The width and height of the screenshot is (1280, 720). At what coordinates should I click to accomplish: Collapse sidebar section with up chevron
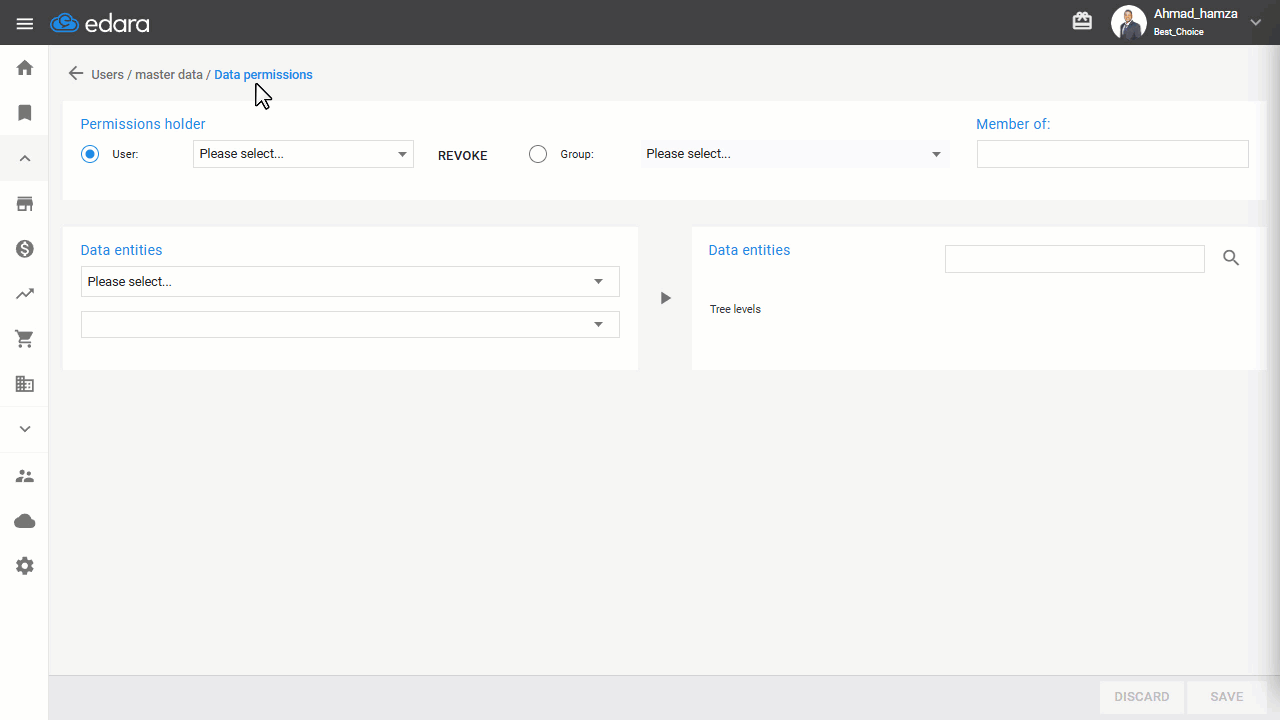25,158
